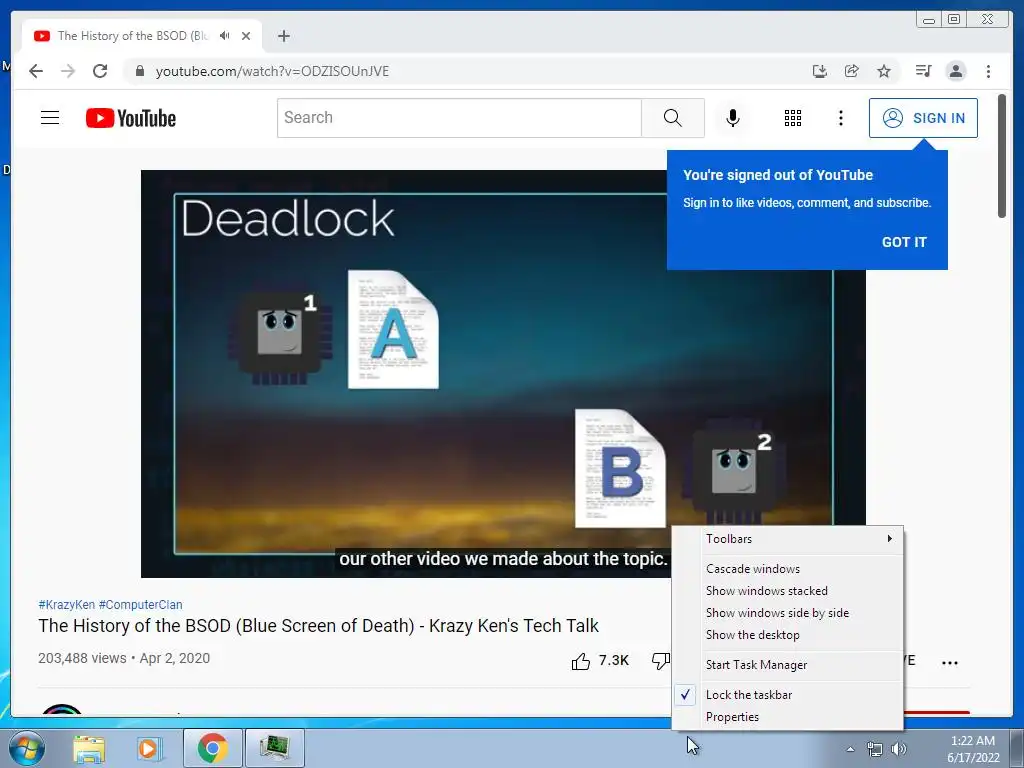
Task: Search with your voice microphone
Action: click(733, 118)
